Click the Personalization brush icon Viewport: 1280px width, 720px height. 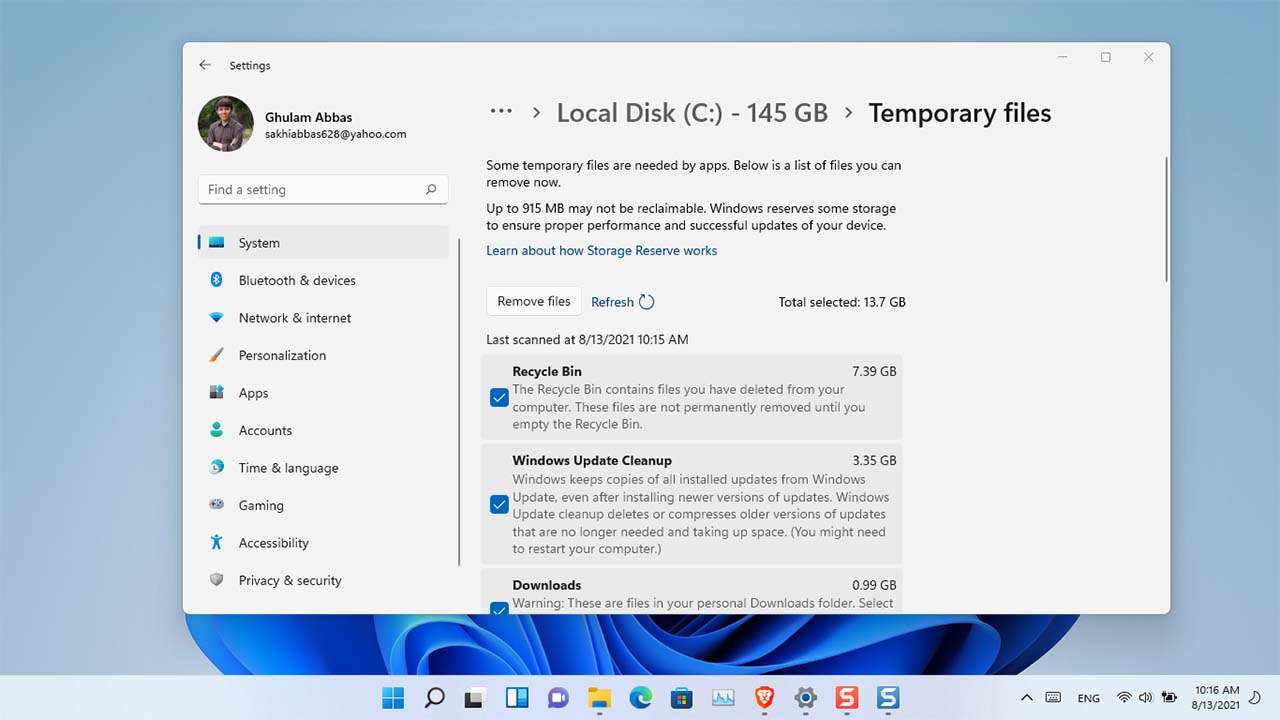[x=216, y=355]
